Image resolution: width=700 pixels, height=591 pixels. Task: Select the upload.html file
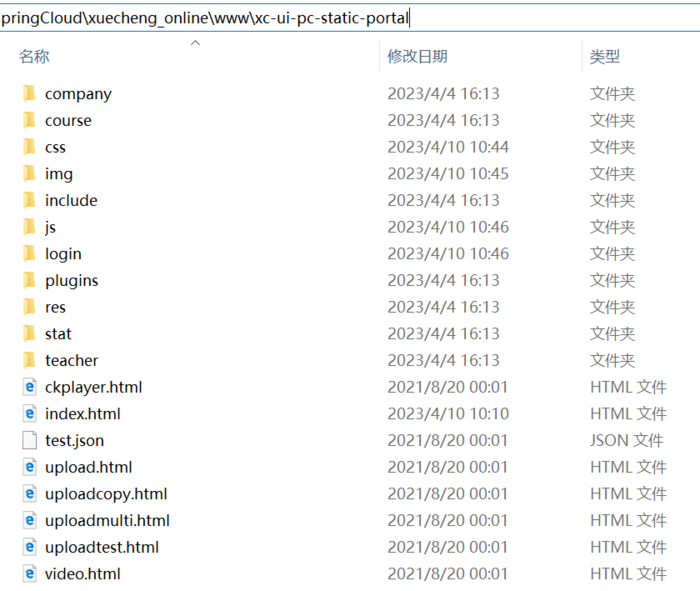pos(88,467)
